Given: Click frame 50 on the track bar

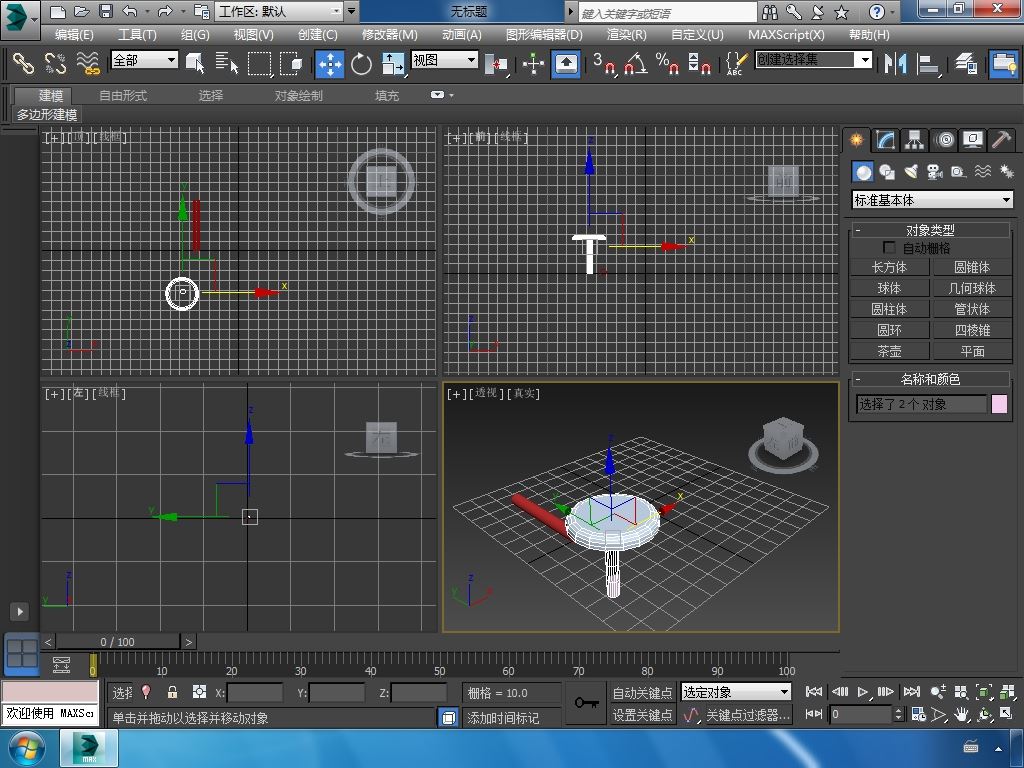Looking at the screenshot, I should (440, 665).
